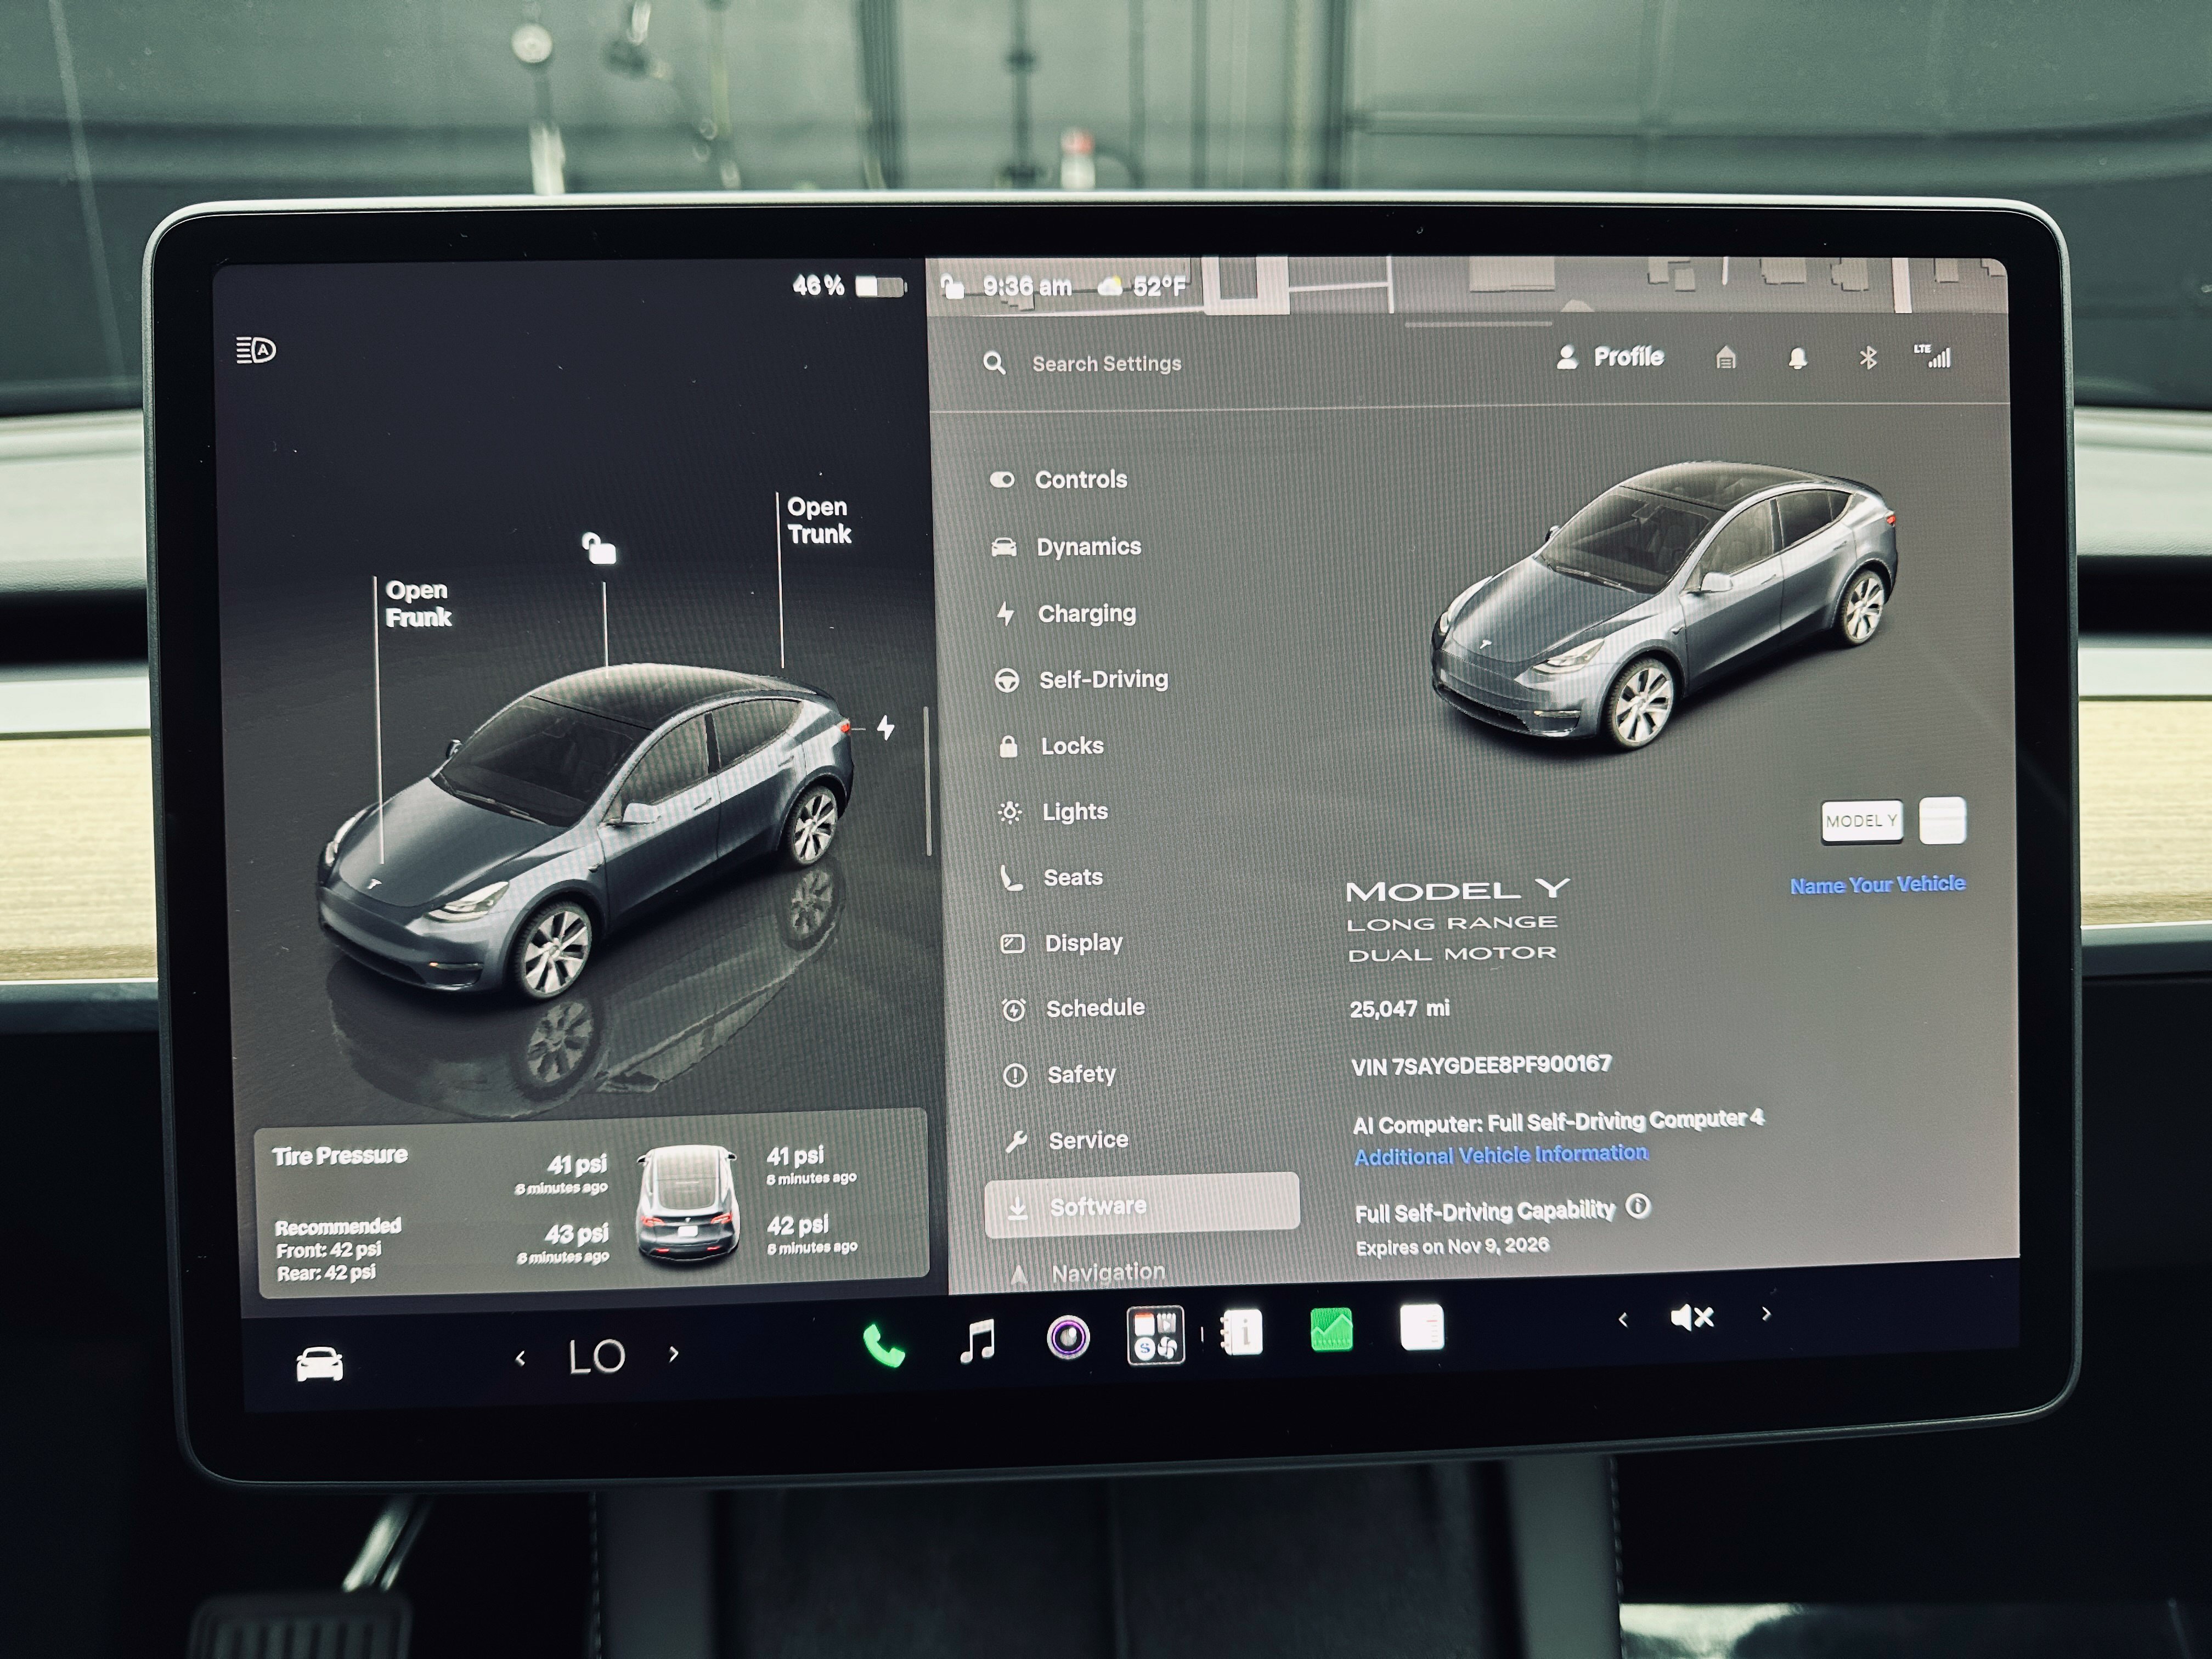The width and height of the screenshot is (2212, 1659).
Task: Tap the Bluetooth icon in settings header
Action: point(1867,357)
